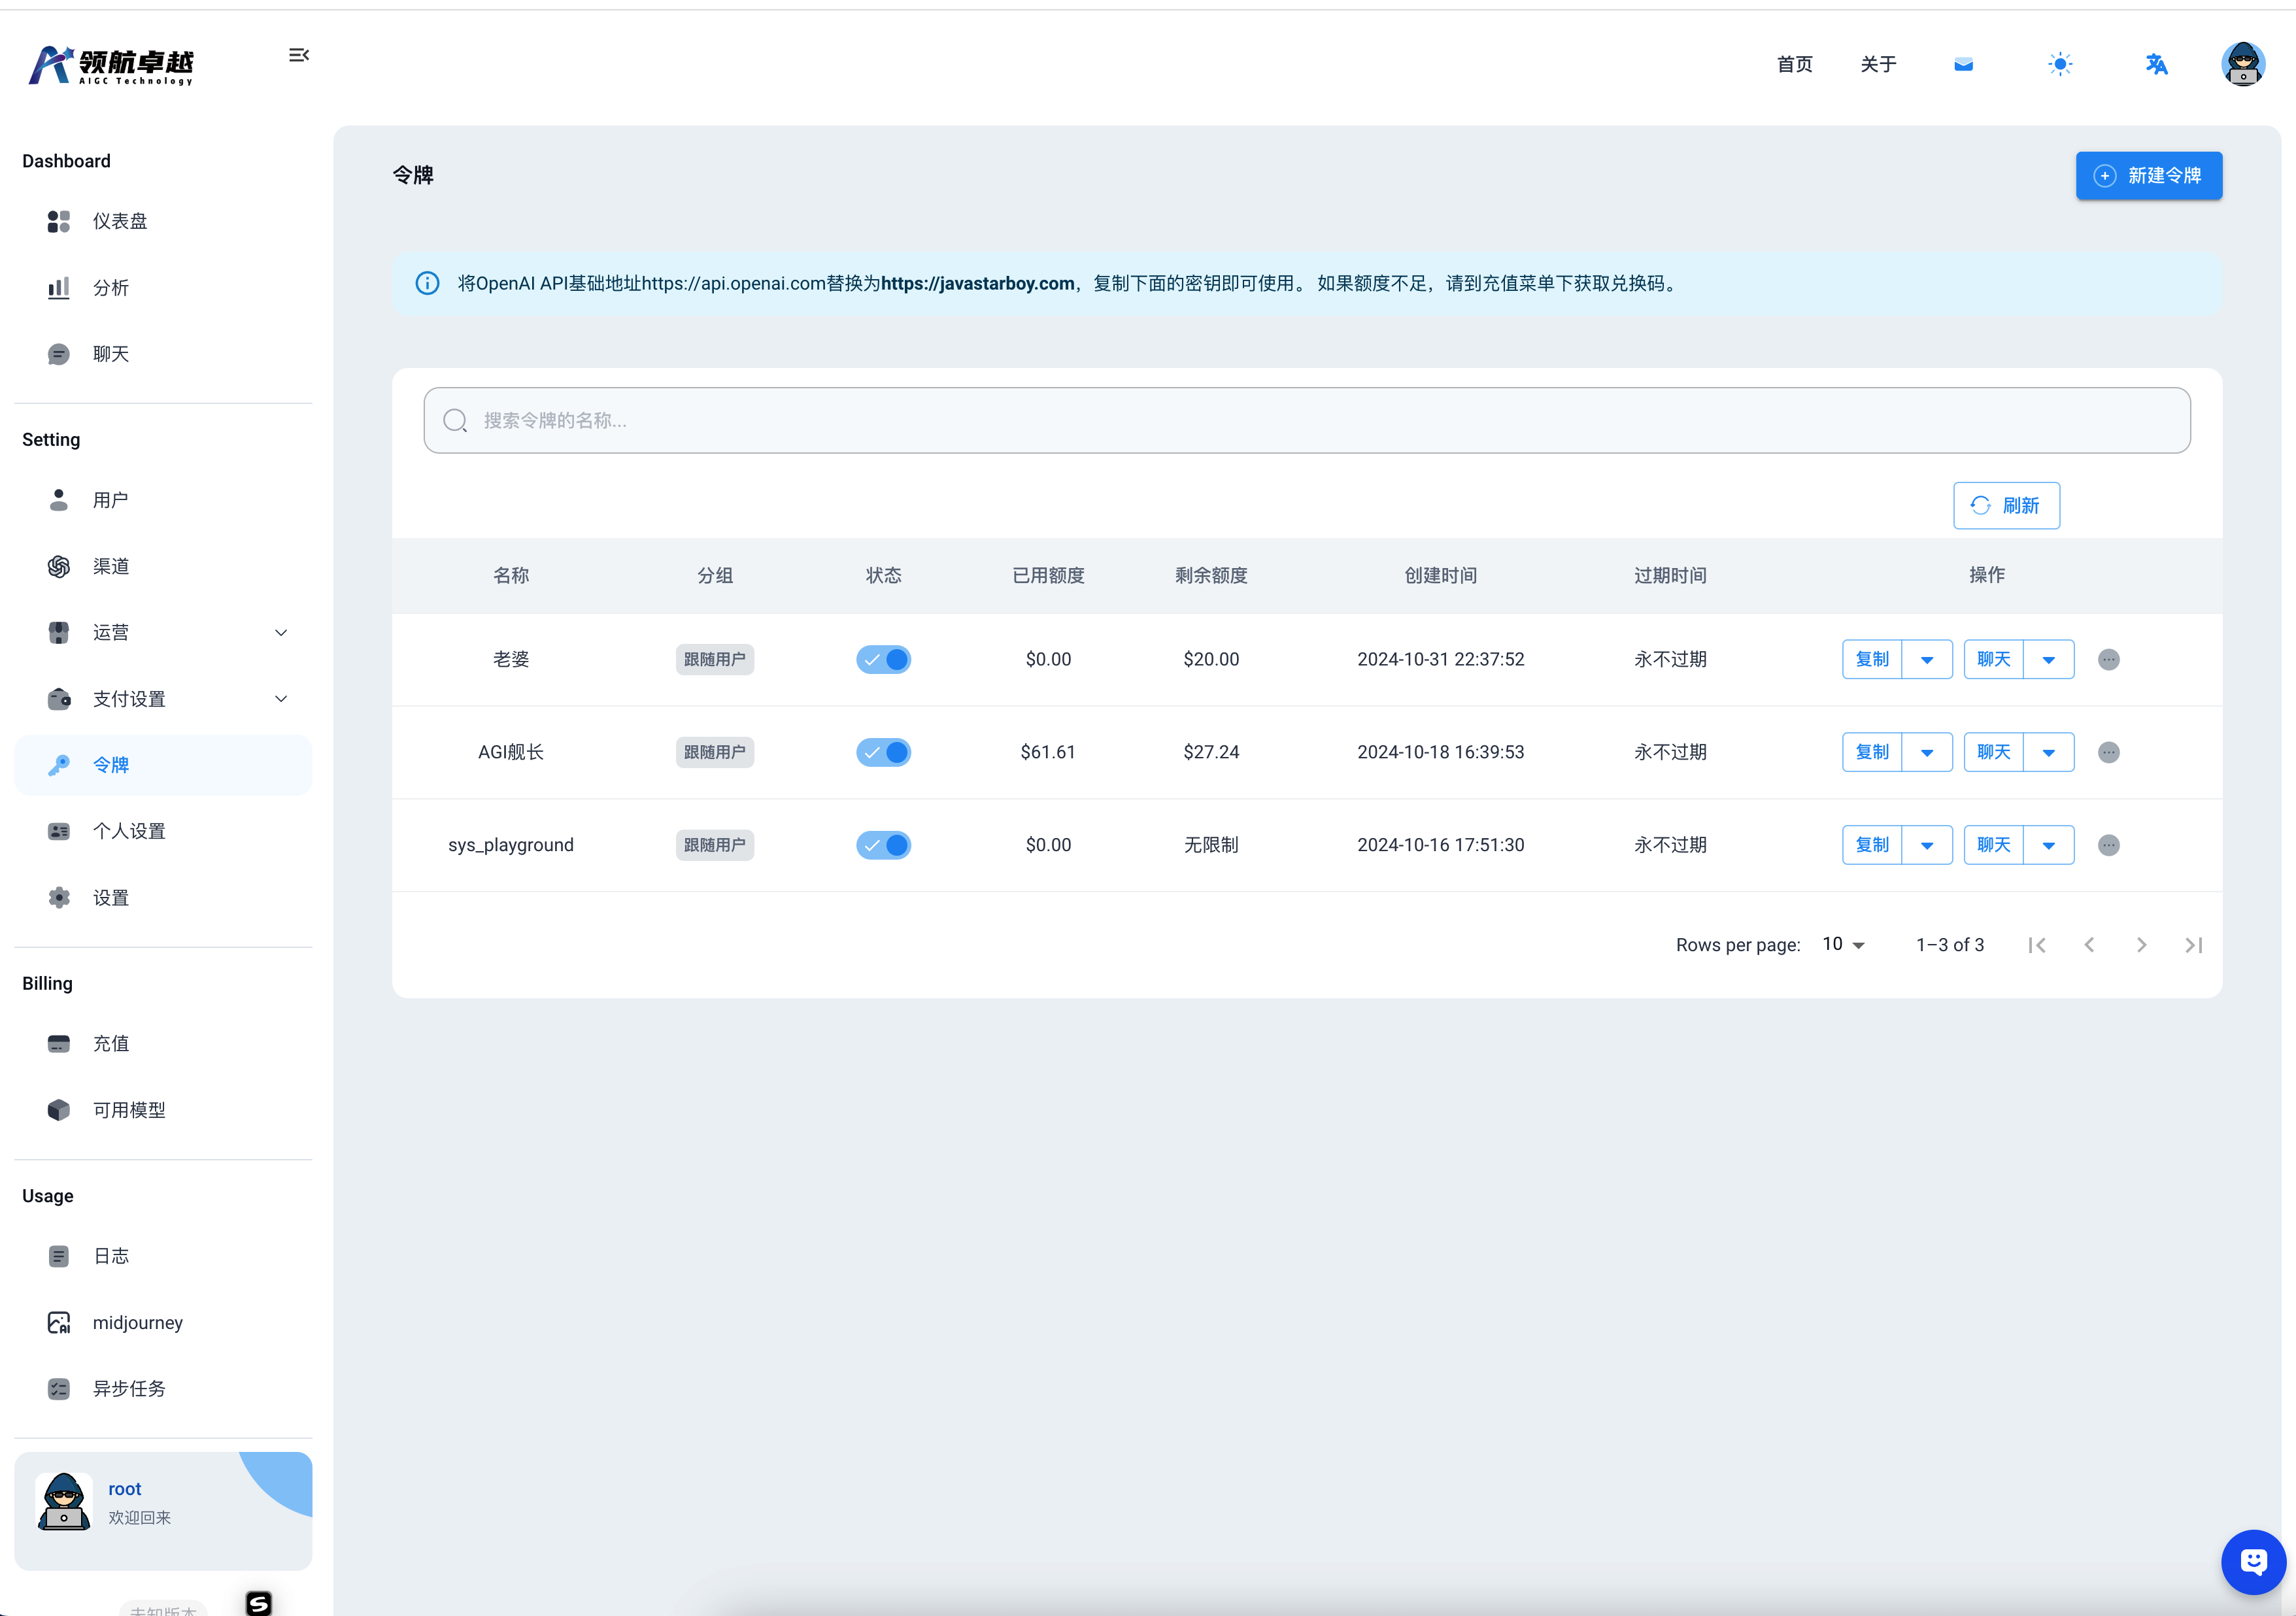Image resolution: width=2296 pixels, height=1616 pixels.
Task: Focus the token name search field
Action: [x=1306, y=421]
